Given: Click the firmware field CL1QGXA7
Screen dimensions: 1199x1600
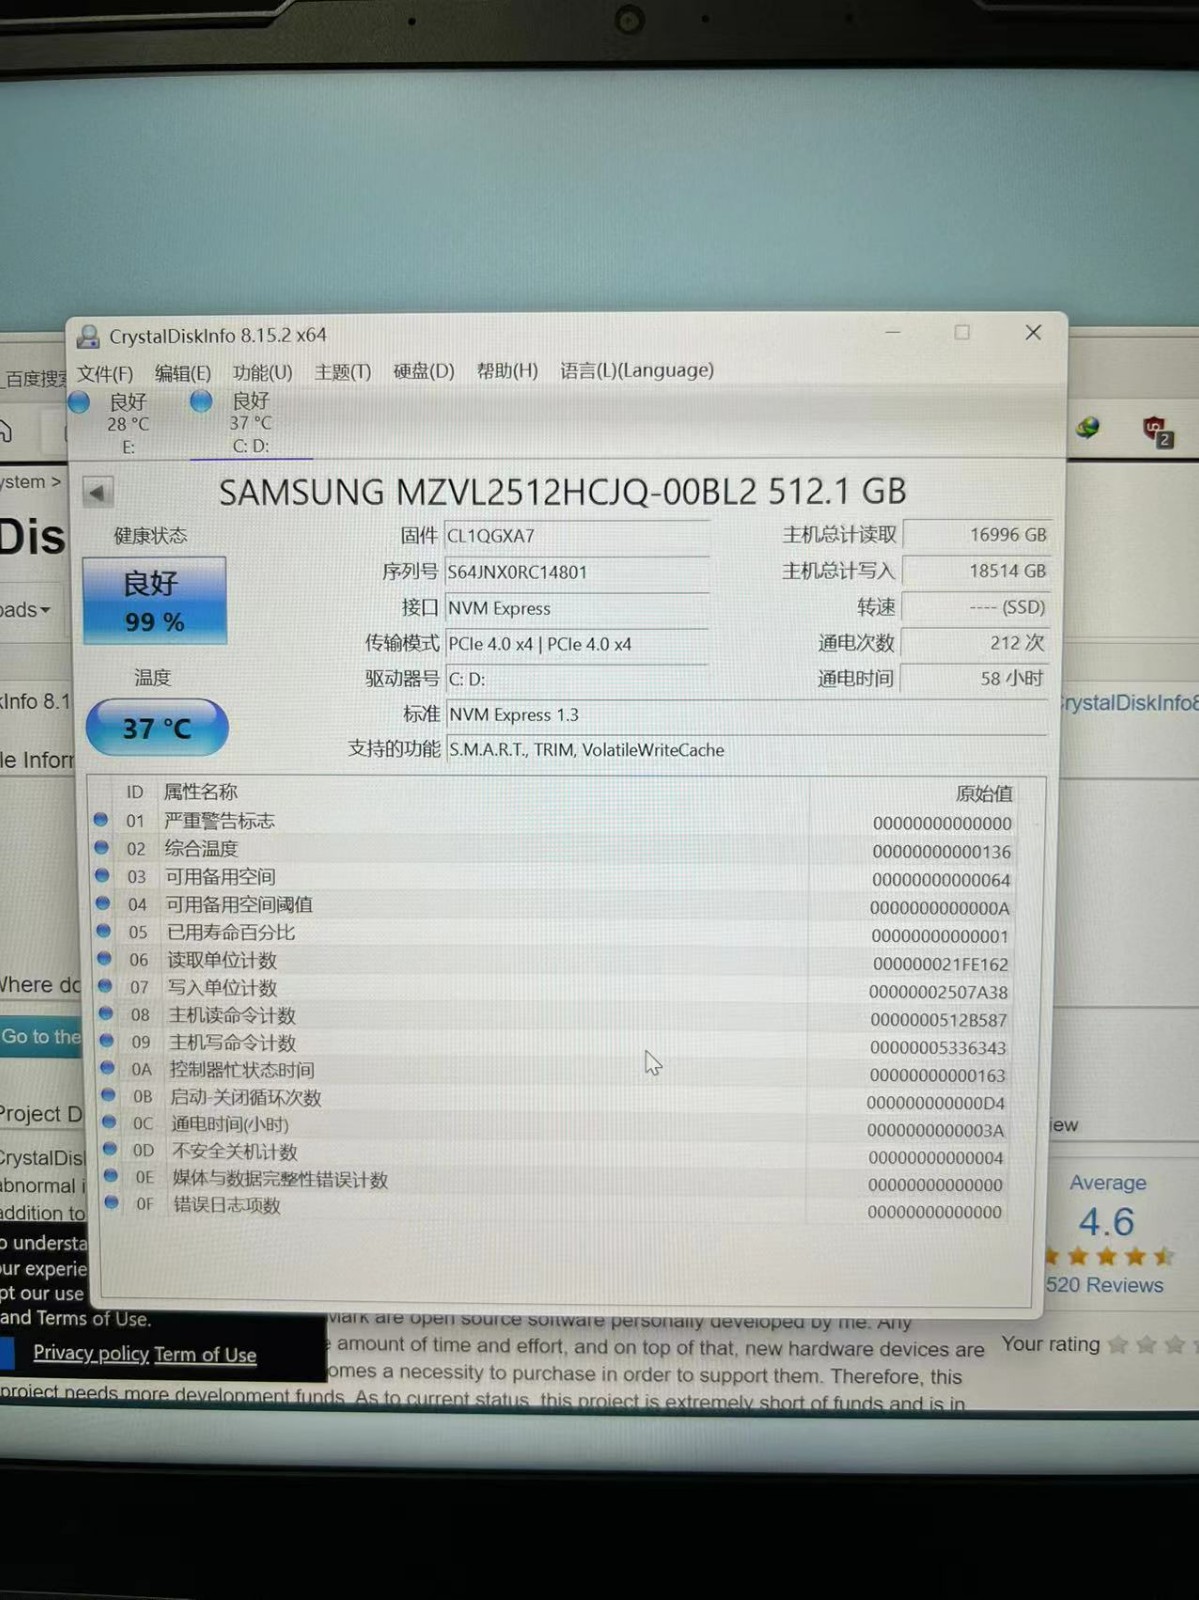Looking at the screenshot, I should [577, 536].
